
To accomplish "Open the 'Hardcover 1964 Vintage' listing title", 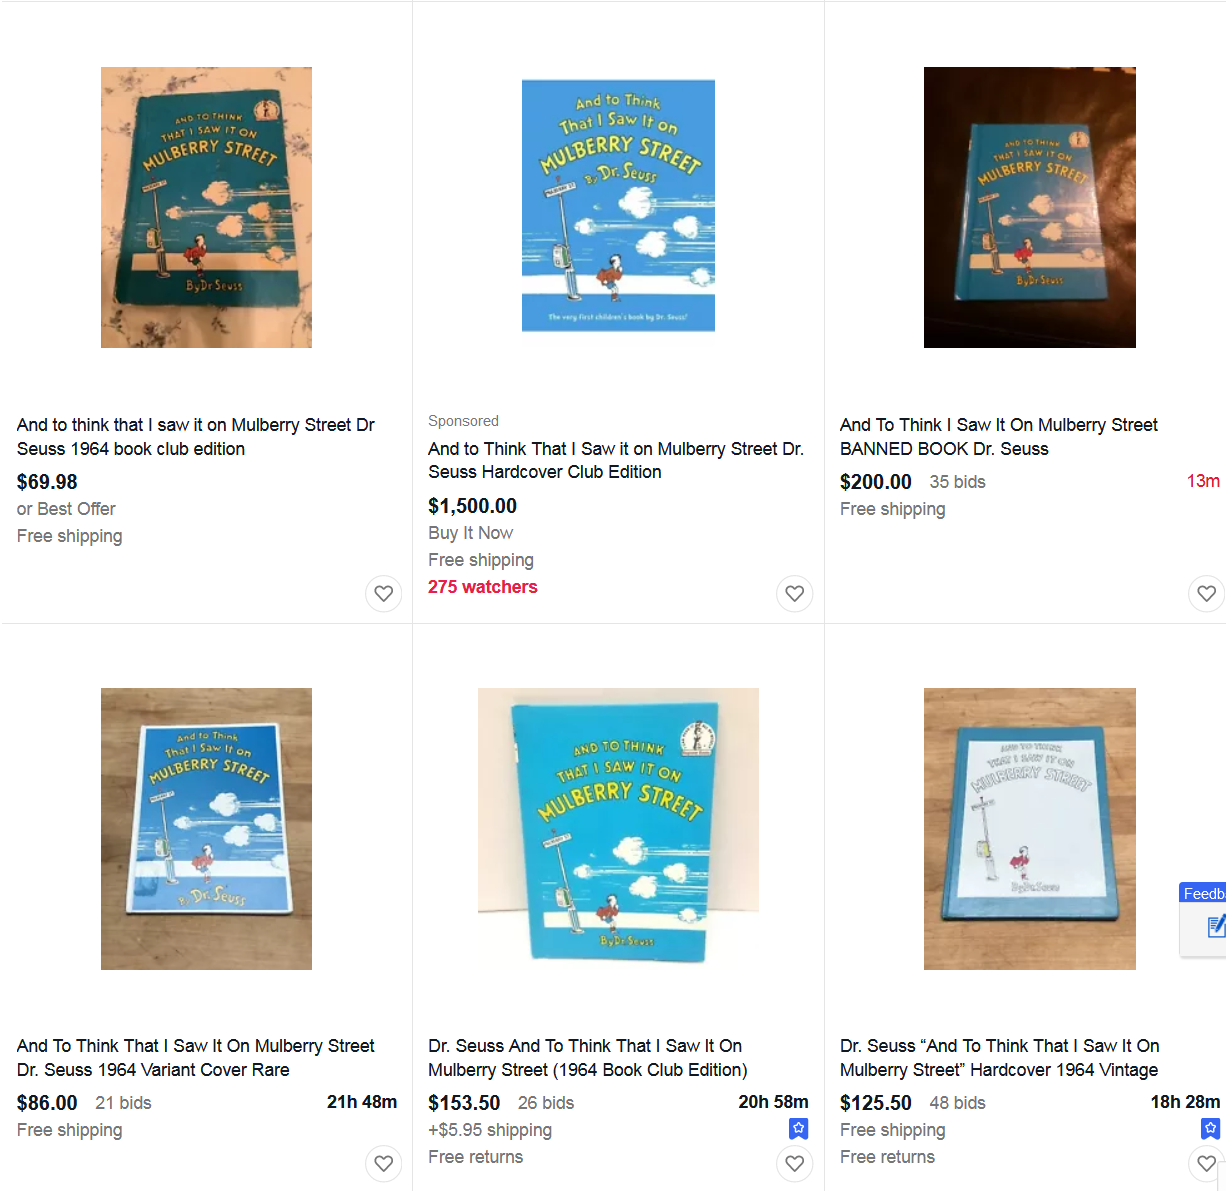I will pos(1000,1058).
